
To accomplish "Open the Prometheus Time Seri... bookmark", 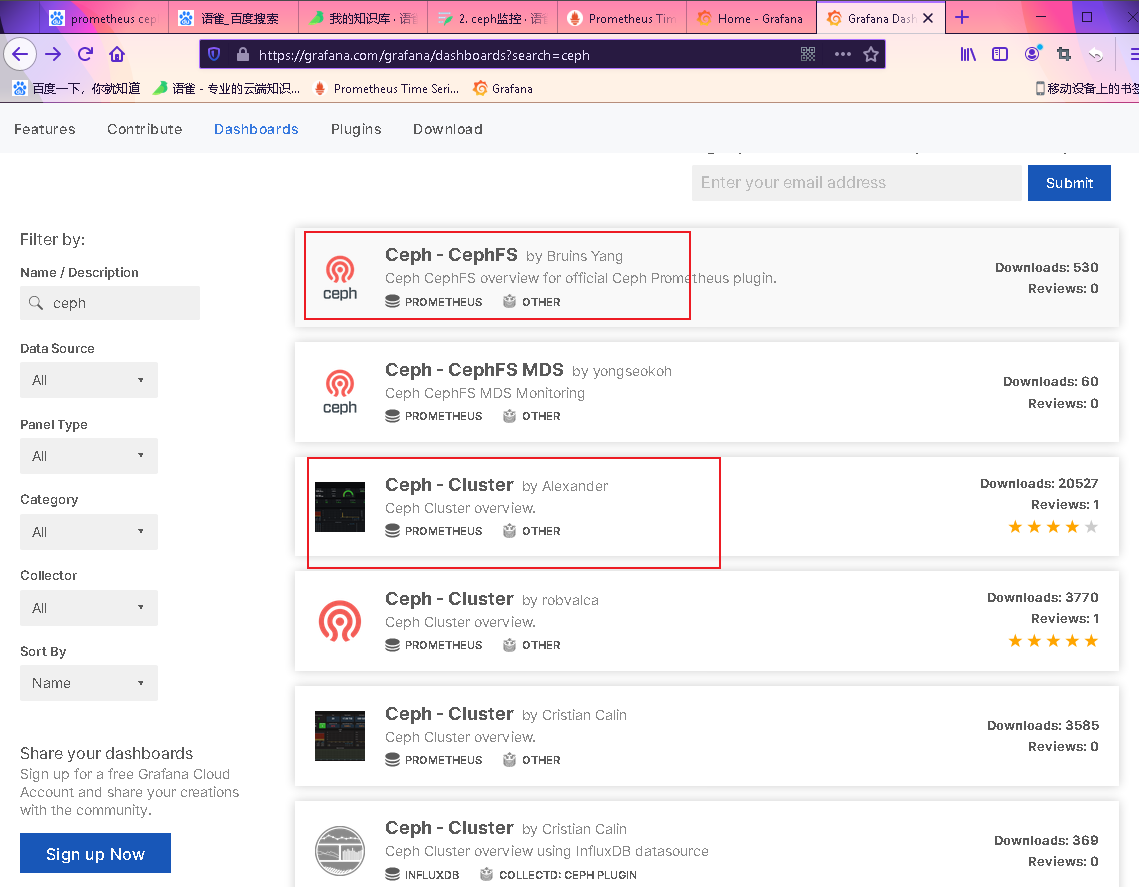I will click(386, 89).
